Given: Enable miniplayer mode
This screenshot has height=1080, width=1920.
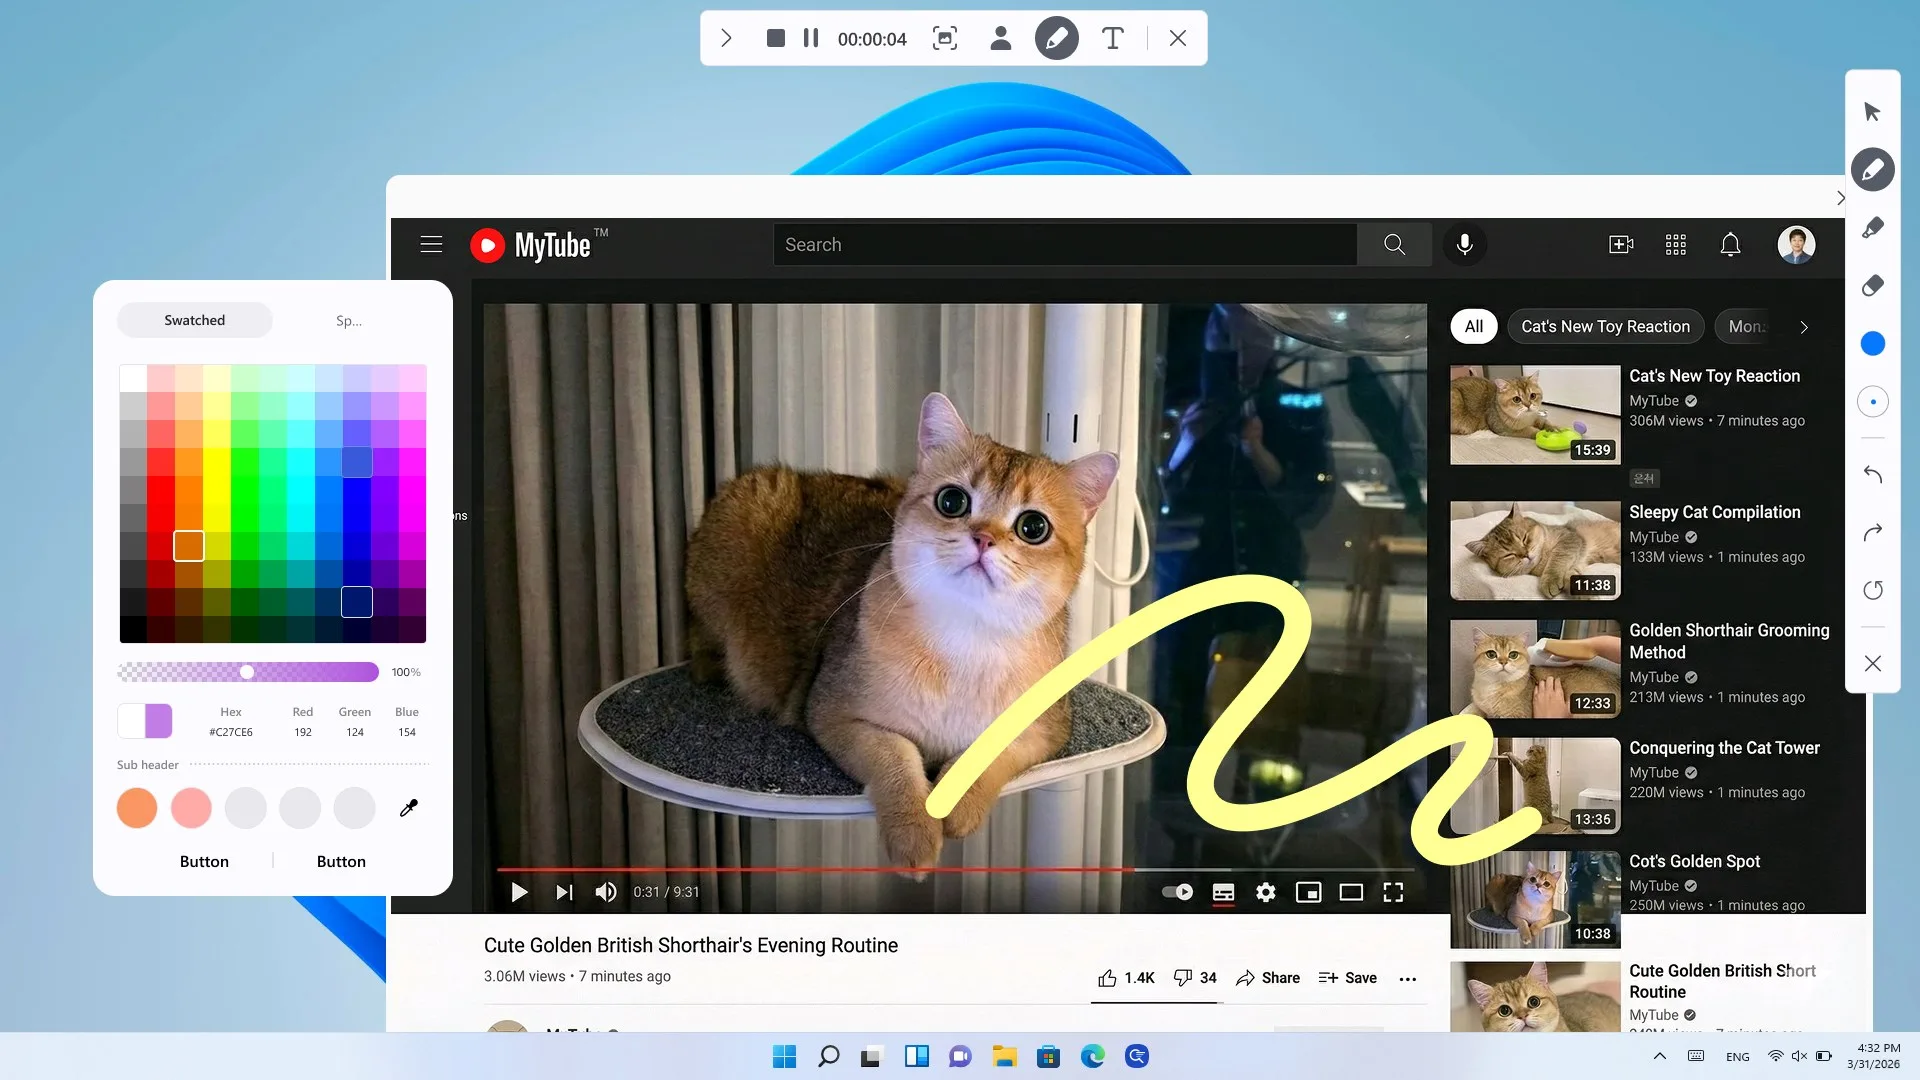Looking at the screenshot, I should coord(1308,892).
